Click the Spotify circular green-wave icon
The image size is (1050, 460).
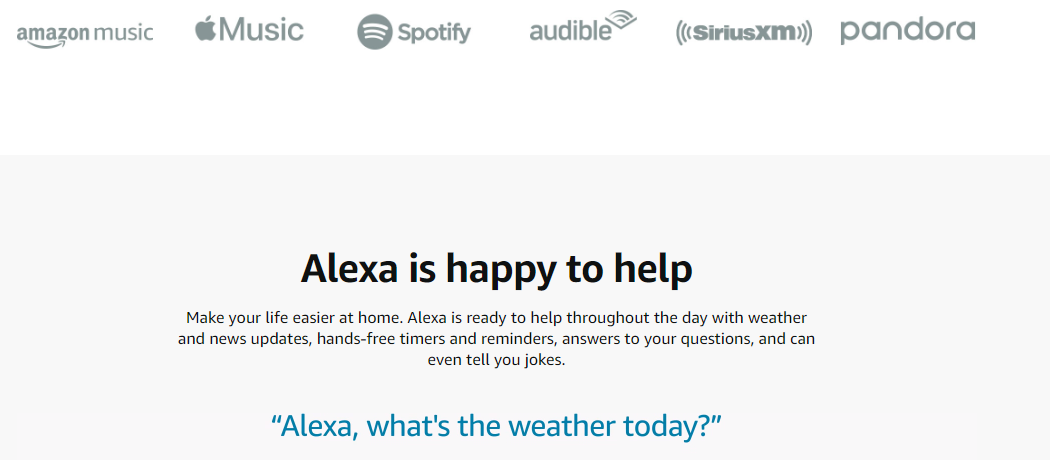375,32
